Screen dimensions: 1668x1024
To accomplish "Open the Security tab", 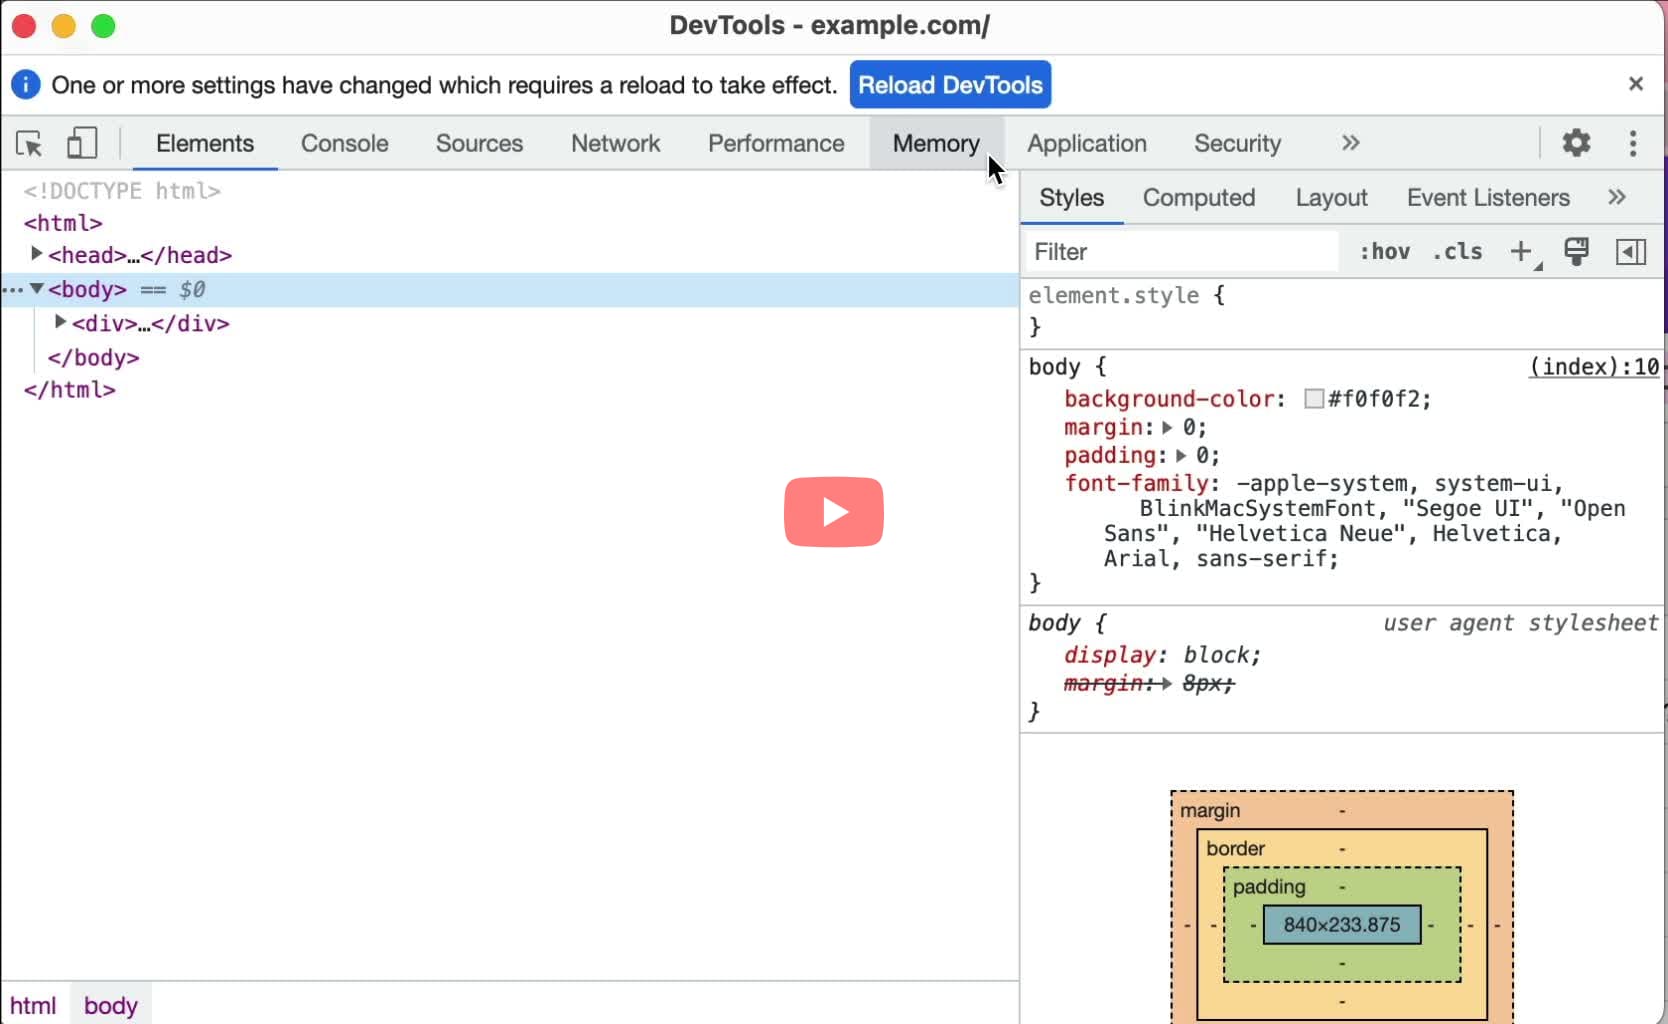I will pos(1237,143).
